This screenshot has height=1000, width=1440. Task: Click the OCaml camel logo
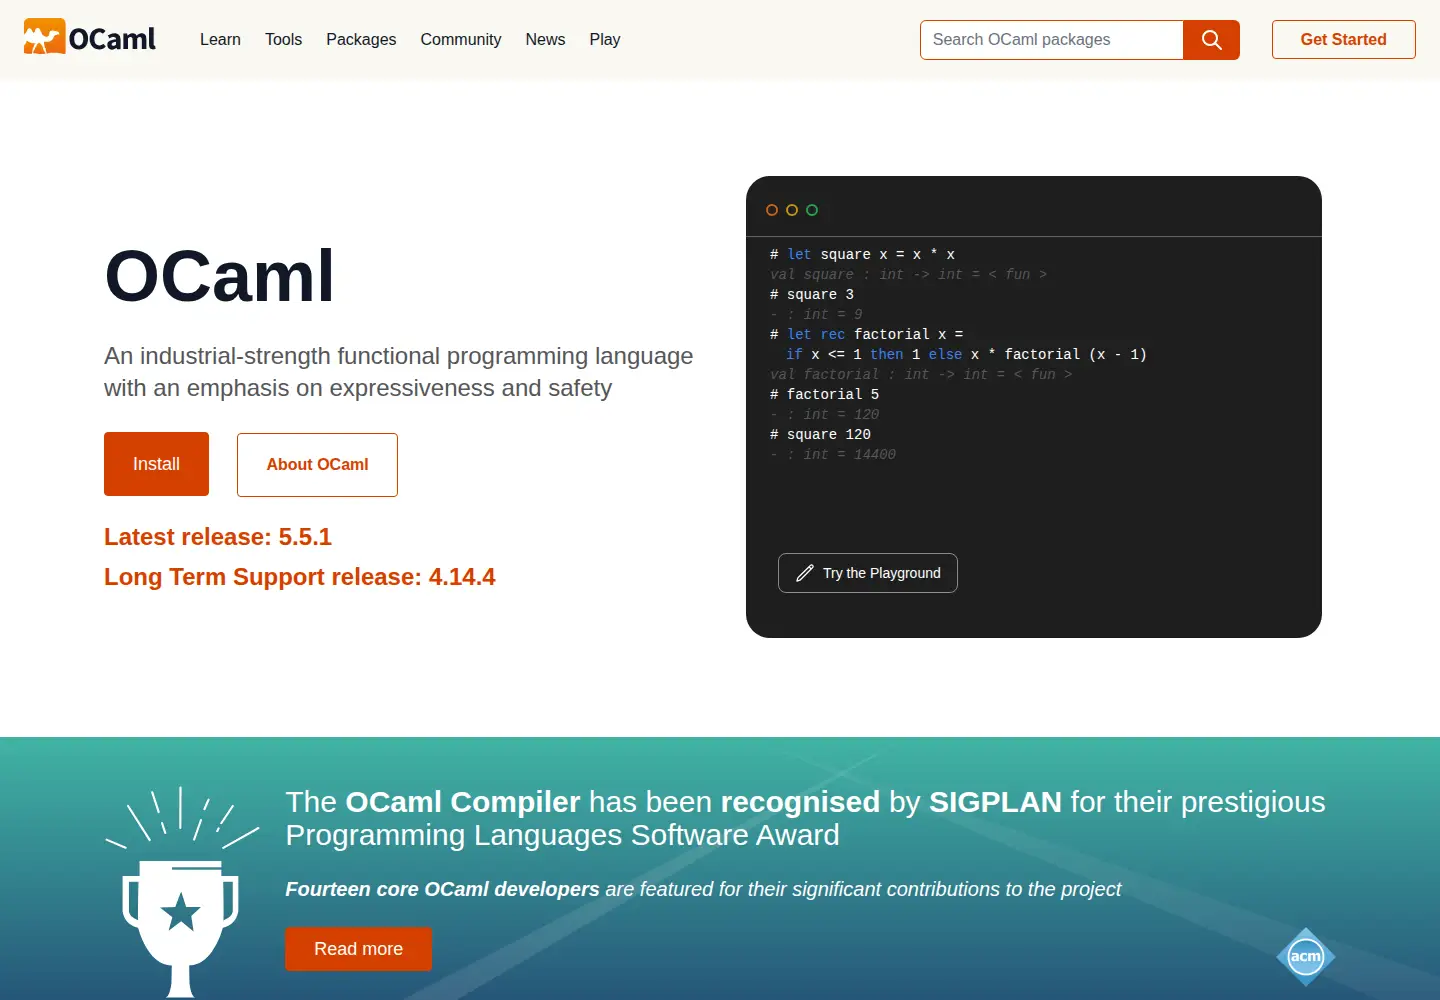coord(90,38)
